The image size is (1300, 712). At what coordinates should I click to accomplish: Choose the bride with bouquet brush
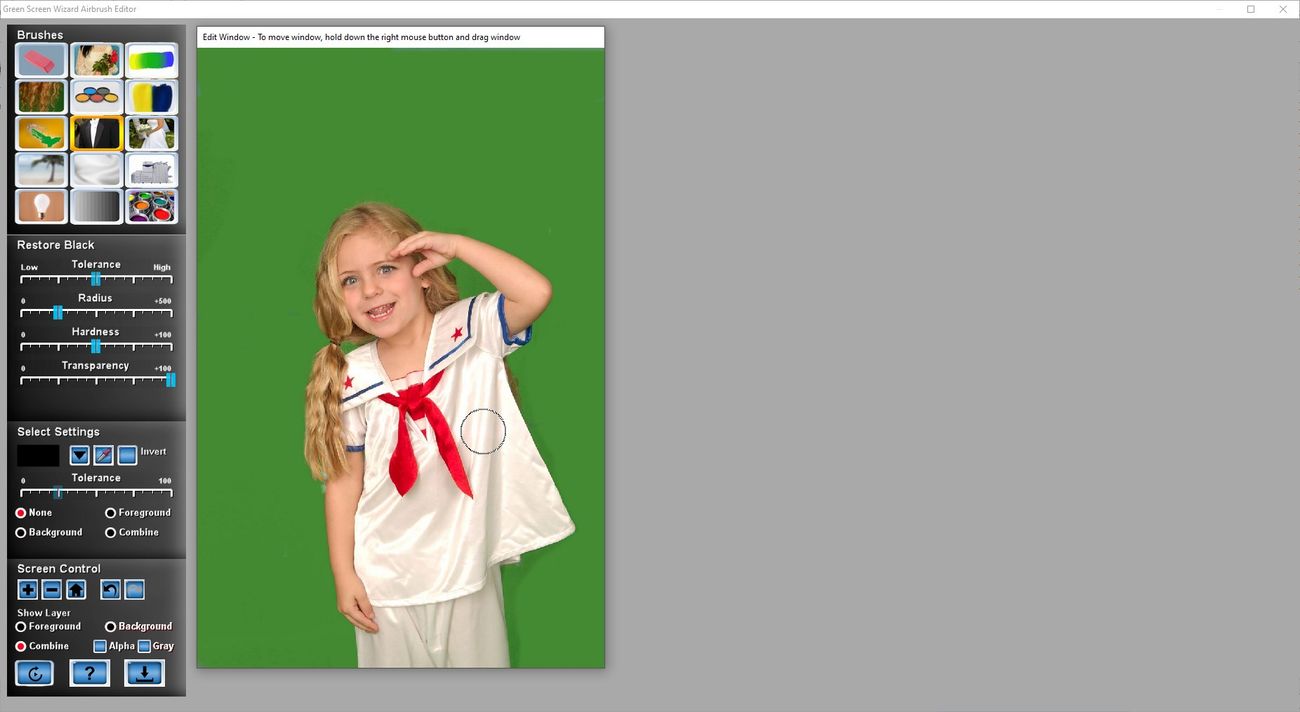click(x=152, y=134)
